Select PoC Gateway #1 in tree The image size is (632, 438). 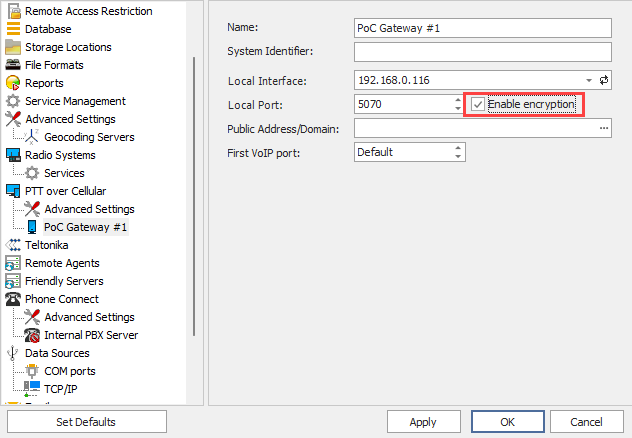[85, 227]
